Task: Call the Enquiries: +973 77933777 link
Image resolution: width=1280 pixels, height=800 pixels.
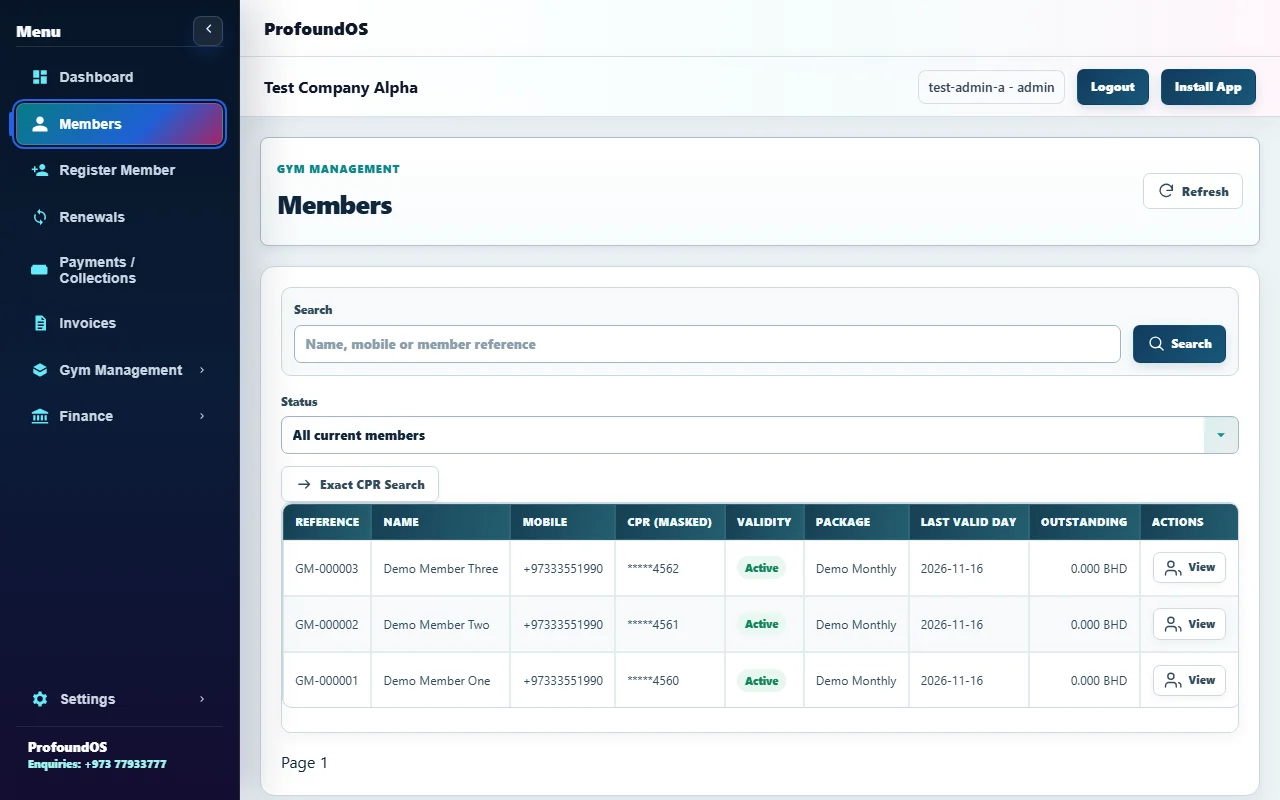Action: 97,764
